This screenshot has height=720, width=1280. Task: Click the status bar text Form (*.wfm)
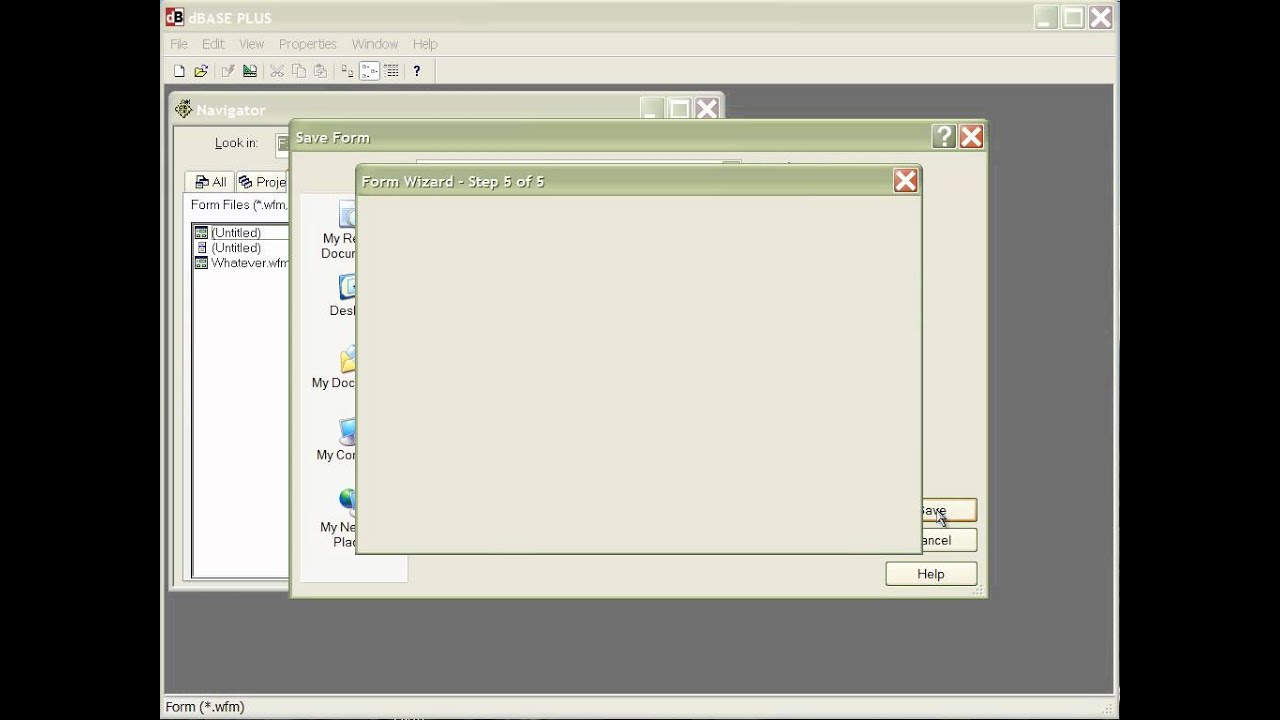[205, 707]
